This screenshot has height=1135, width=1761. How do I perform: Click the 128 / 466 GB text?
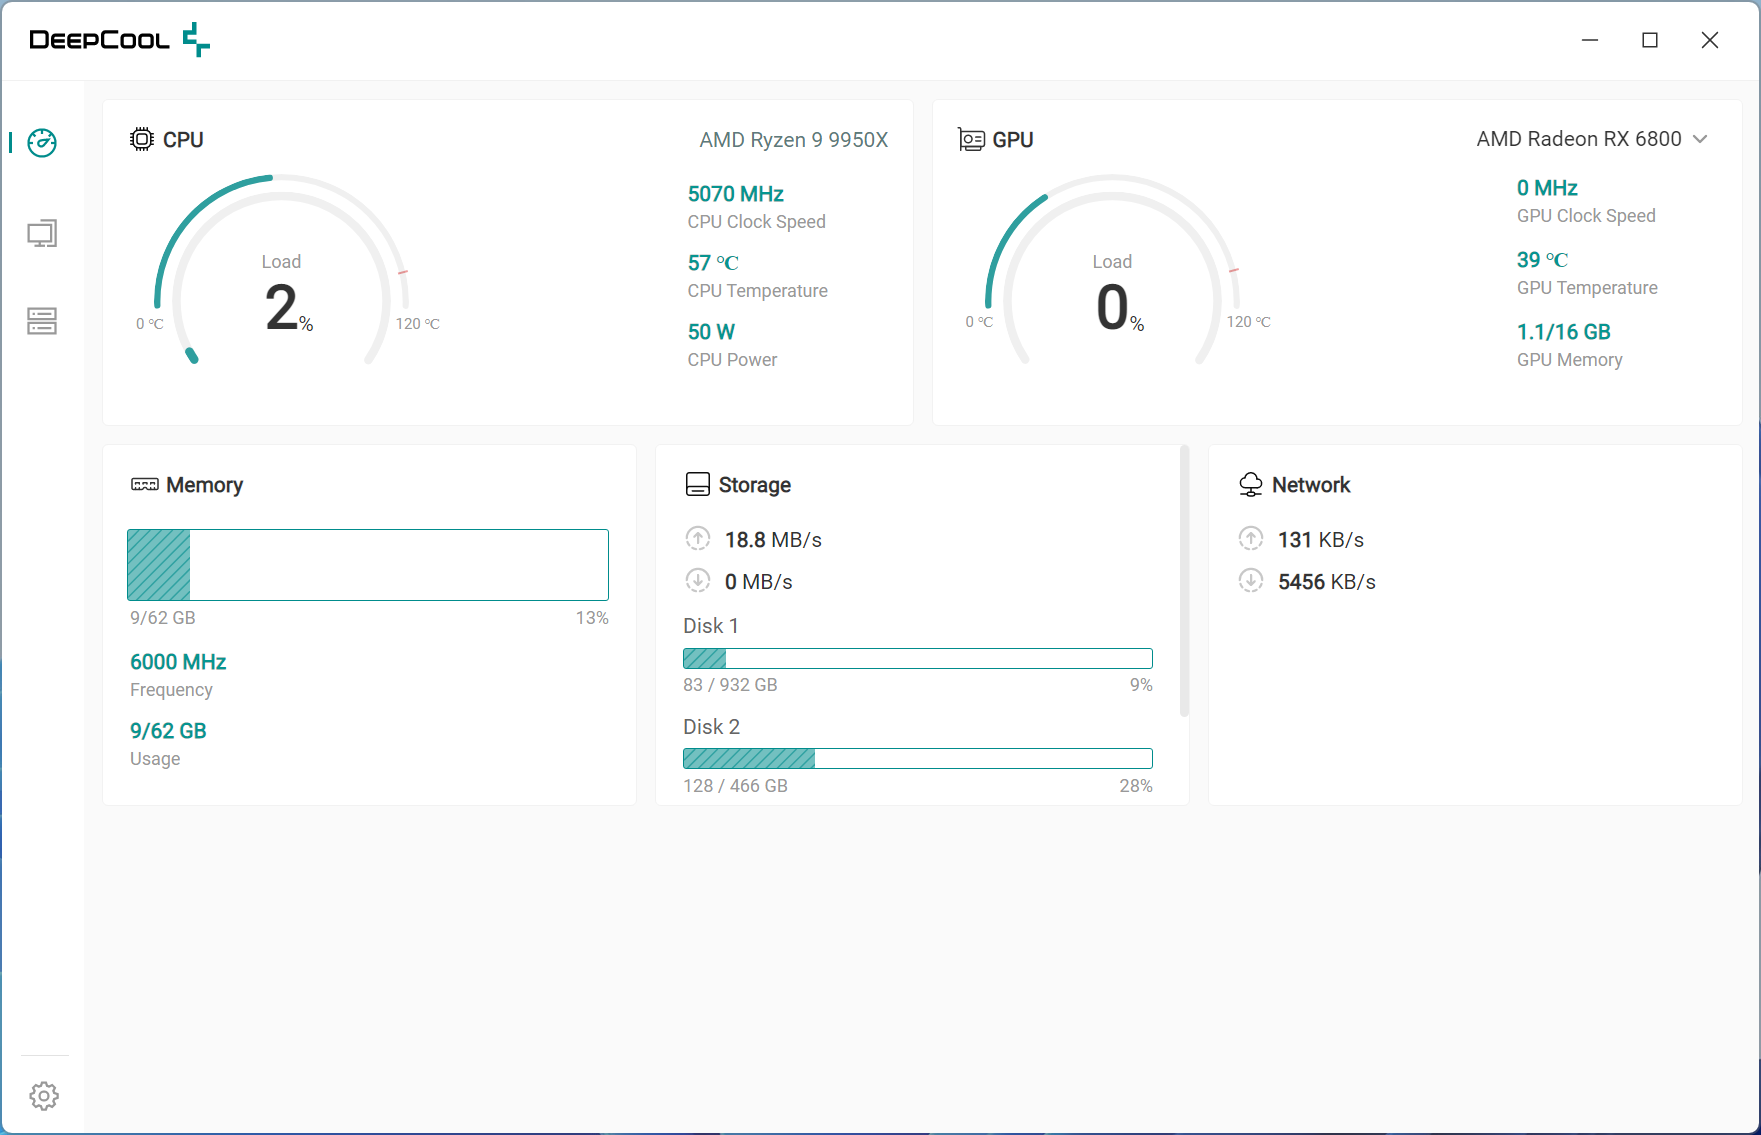pos(735,786)
